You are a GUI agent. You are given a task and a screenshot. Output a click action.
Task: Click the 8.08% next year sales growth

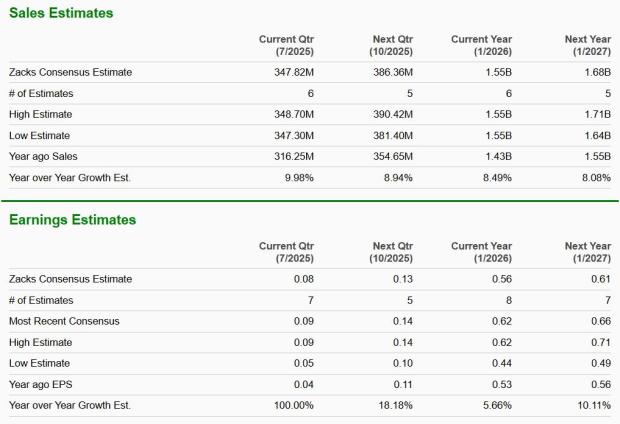594,177
